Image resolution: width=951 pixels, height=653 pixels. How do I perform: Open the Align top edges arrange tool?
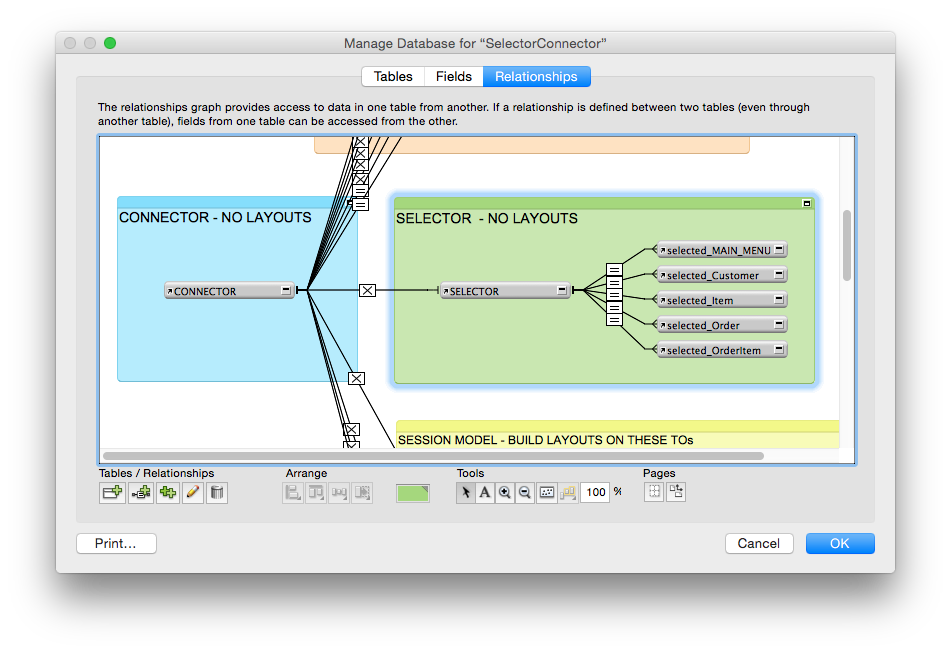pos(316,492)
